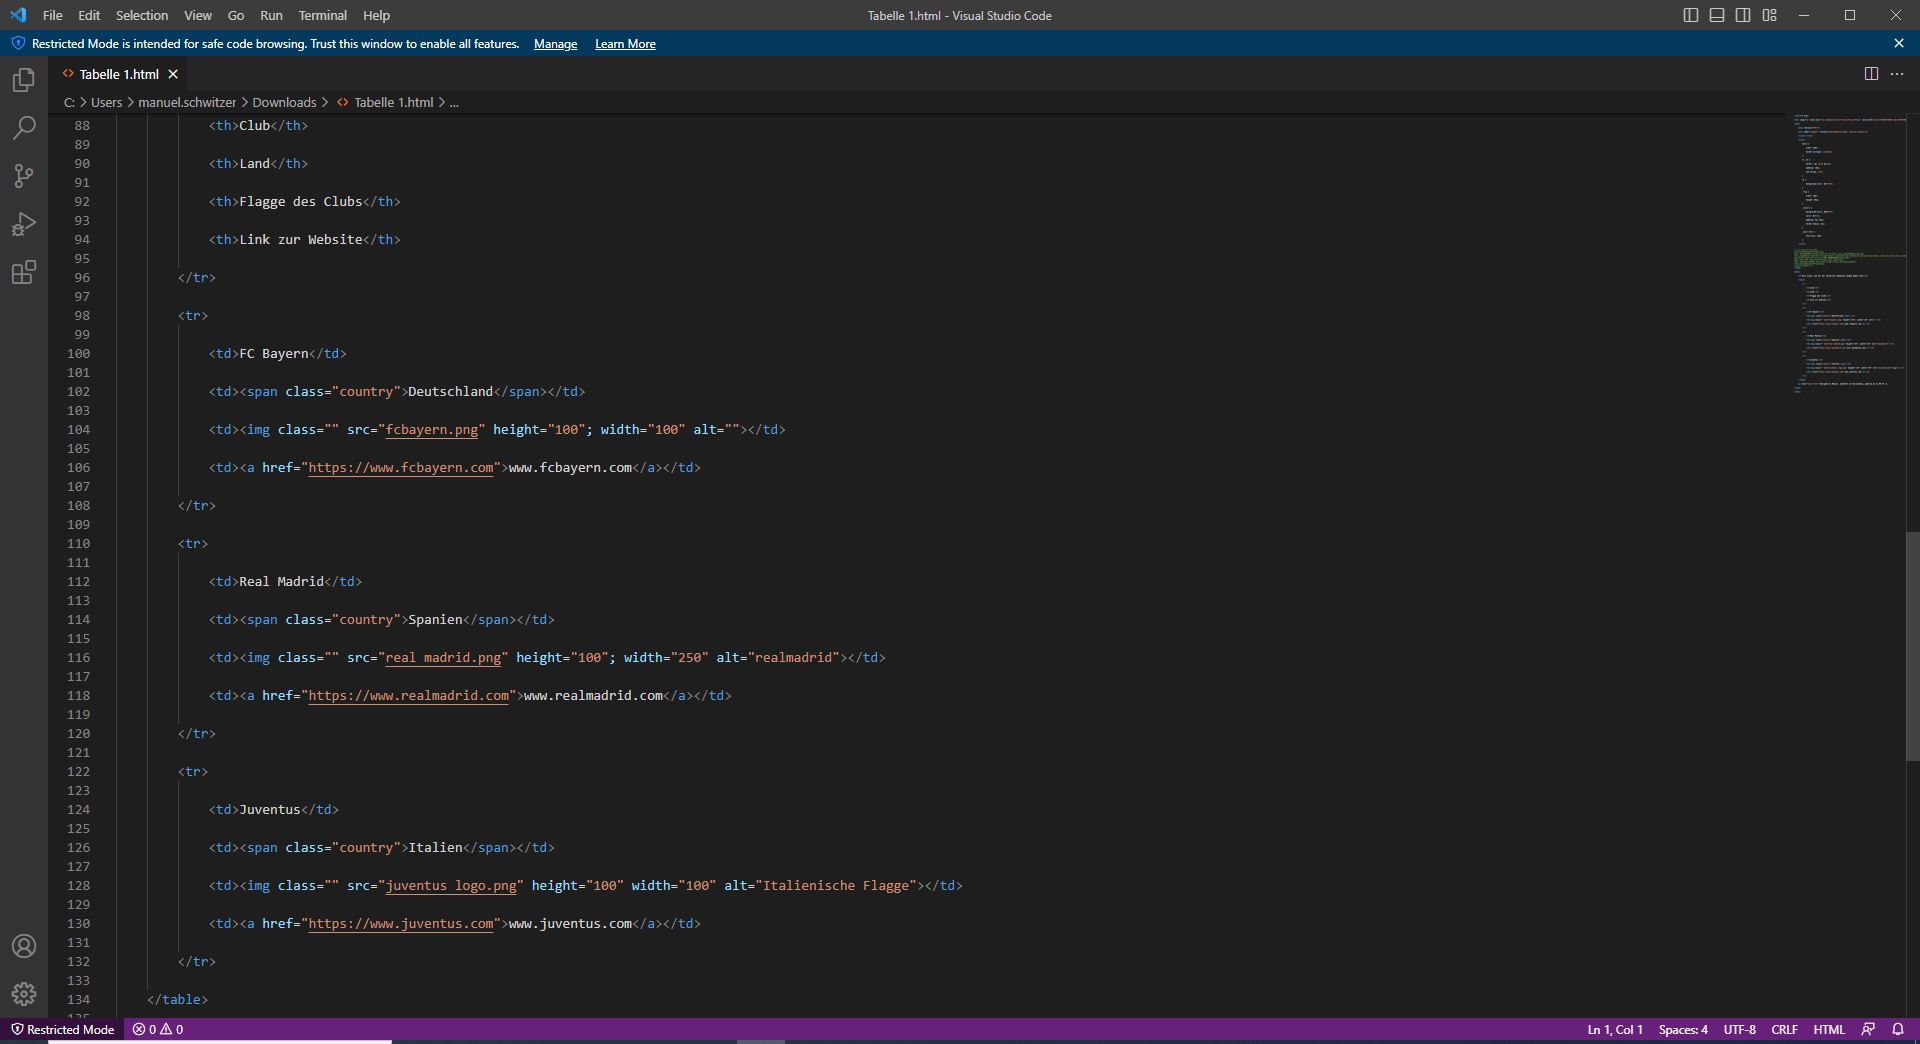Click the notifications bell in status bar

pos(1897,1029)
